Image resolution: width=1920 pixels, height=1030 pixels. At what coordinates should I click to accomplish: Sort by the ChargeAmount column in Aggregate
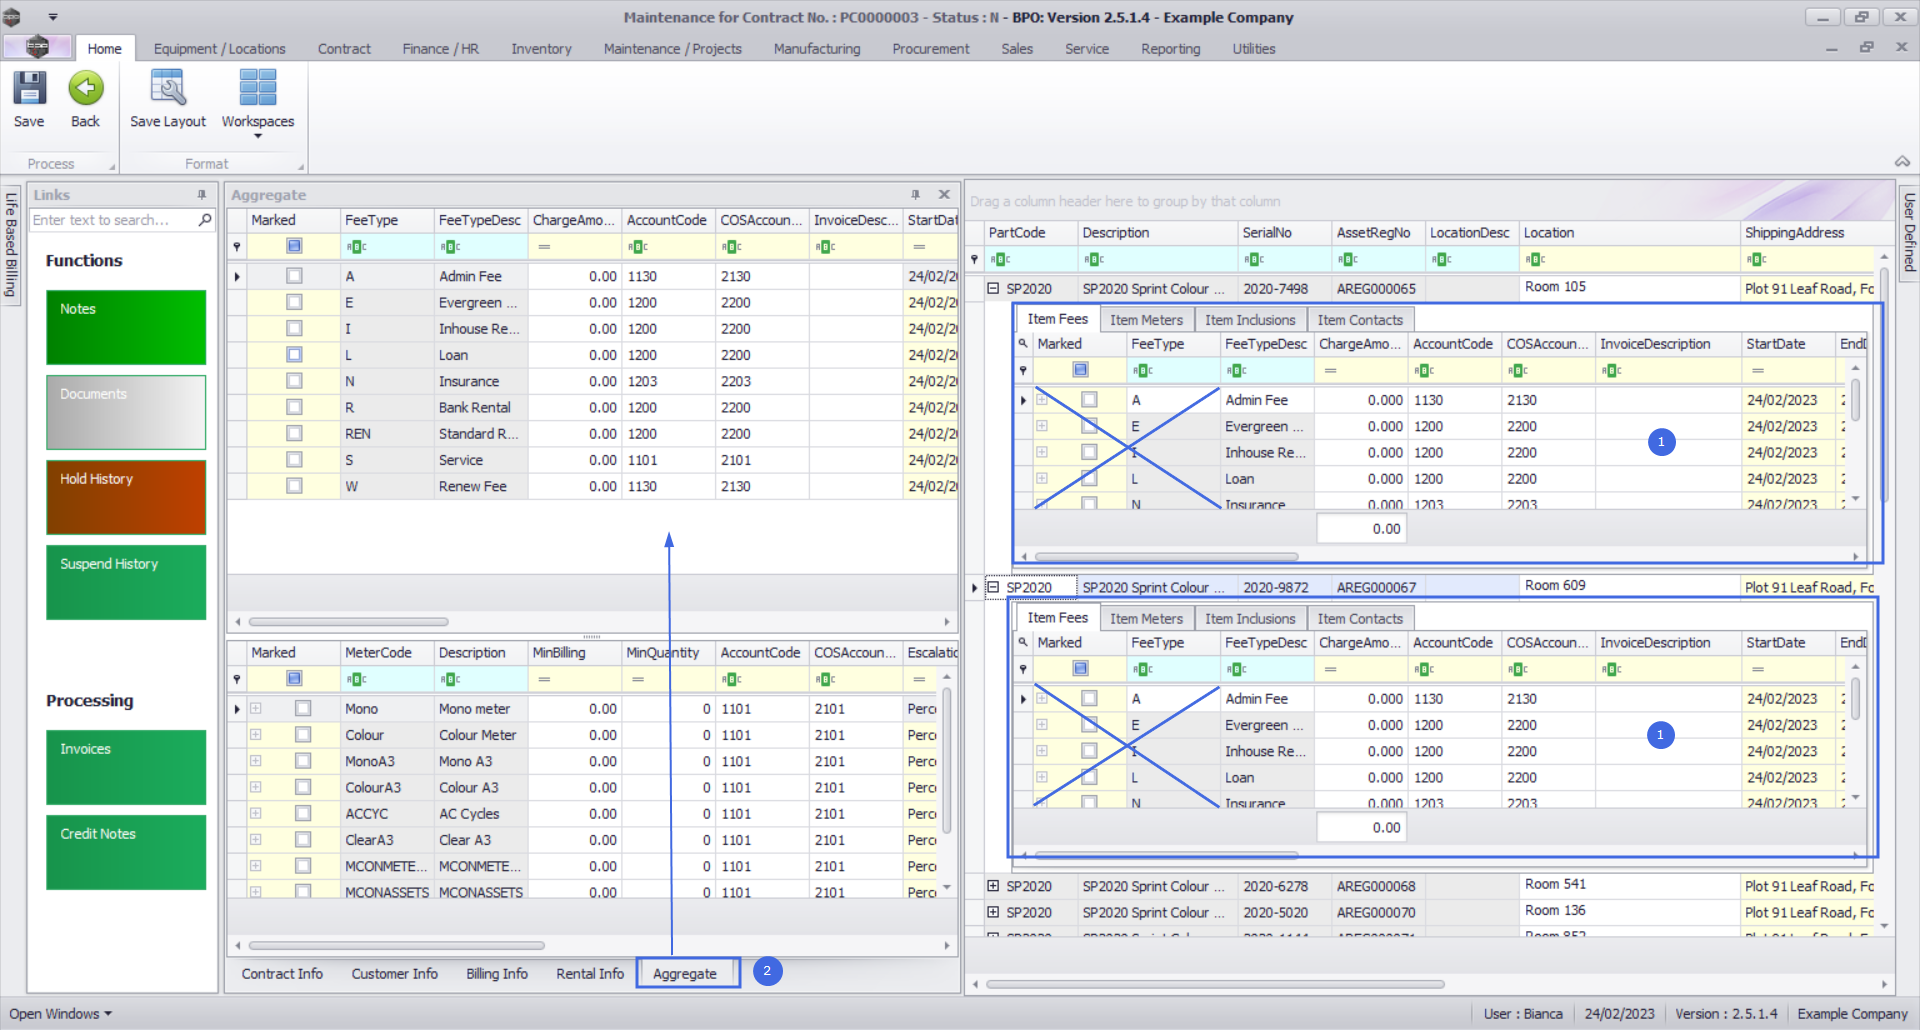click(574, 220)
